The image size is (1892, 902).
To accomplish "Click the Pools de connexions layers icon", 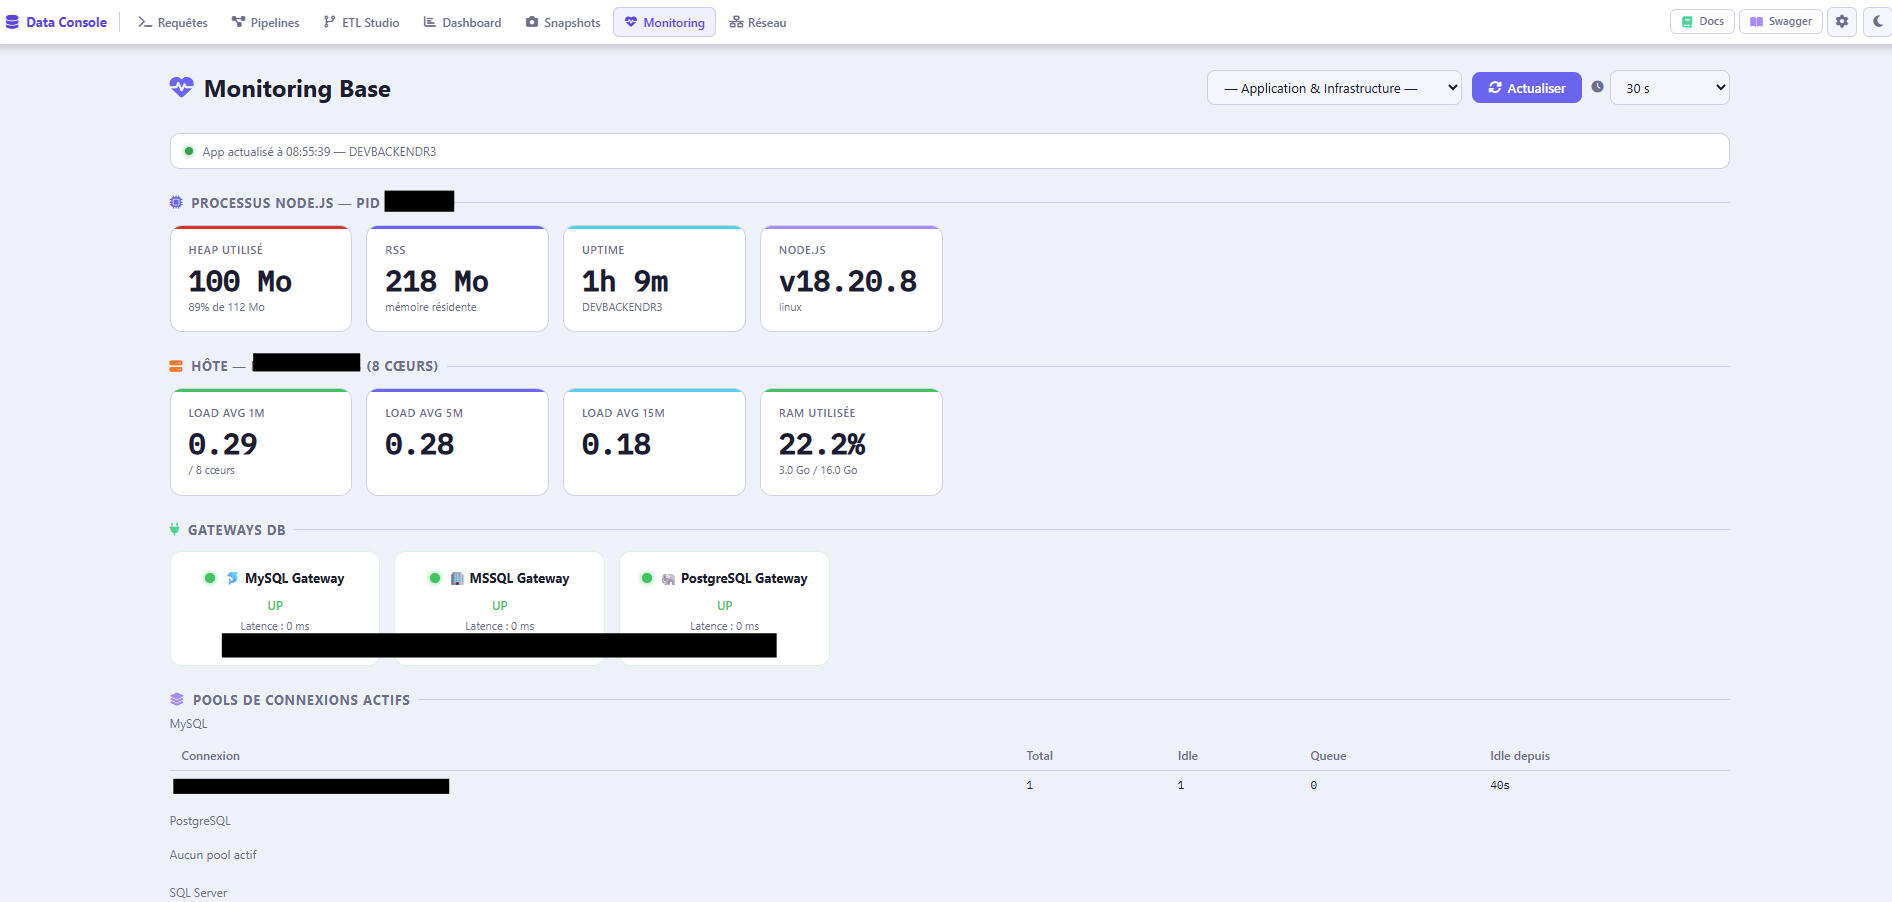I will pyautogui.click(x=177, y=699).
